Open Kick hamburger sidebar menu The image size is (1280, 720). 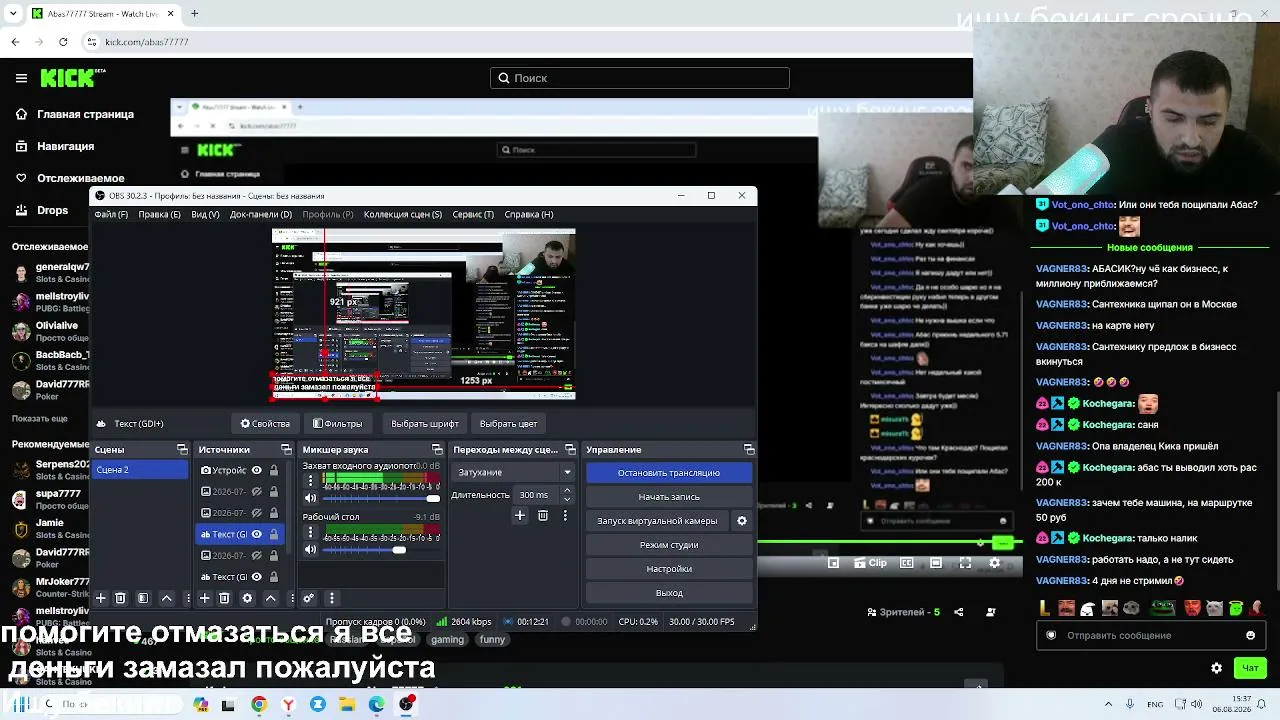[x=21, y=78]
